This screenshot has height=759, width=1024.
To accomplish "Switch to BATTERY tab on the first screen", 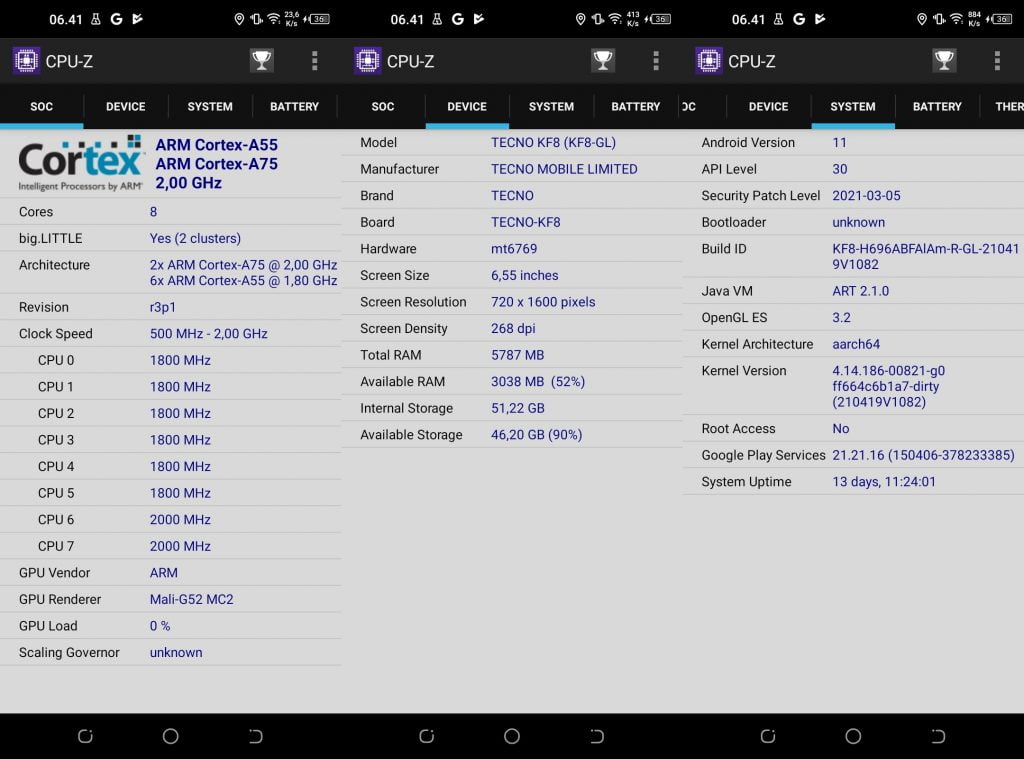I will click(295, 106).
